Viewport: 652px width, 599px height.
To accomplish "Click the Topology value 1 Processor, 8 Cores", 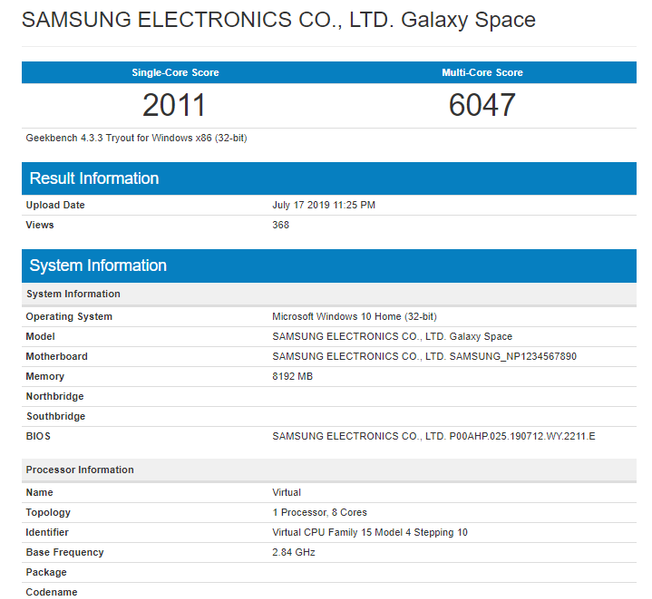I will [x=320, y=513].
